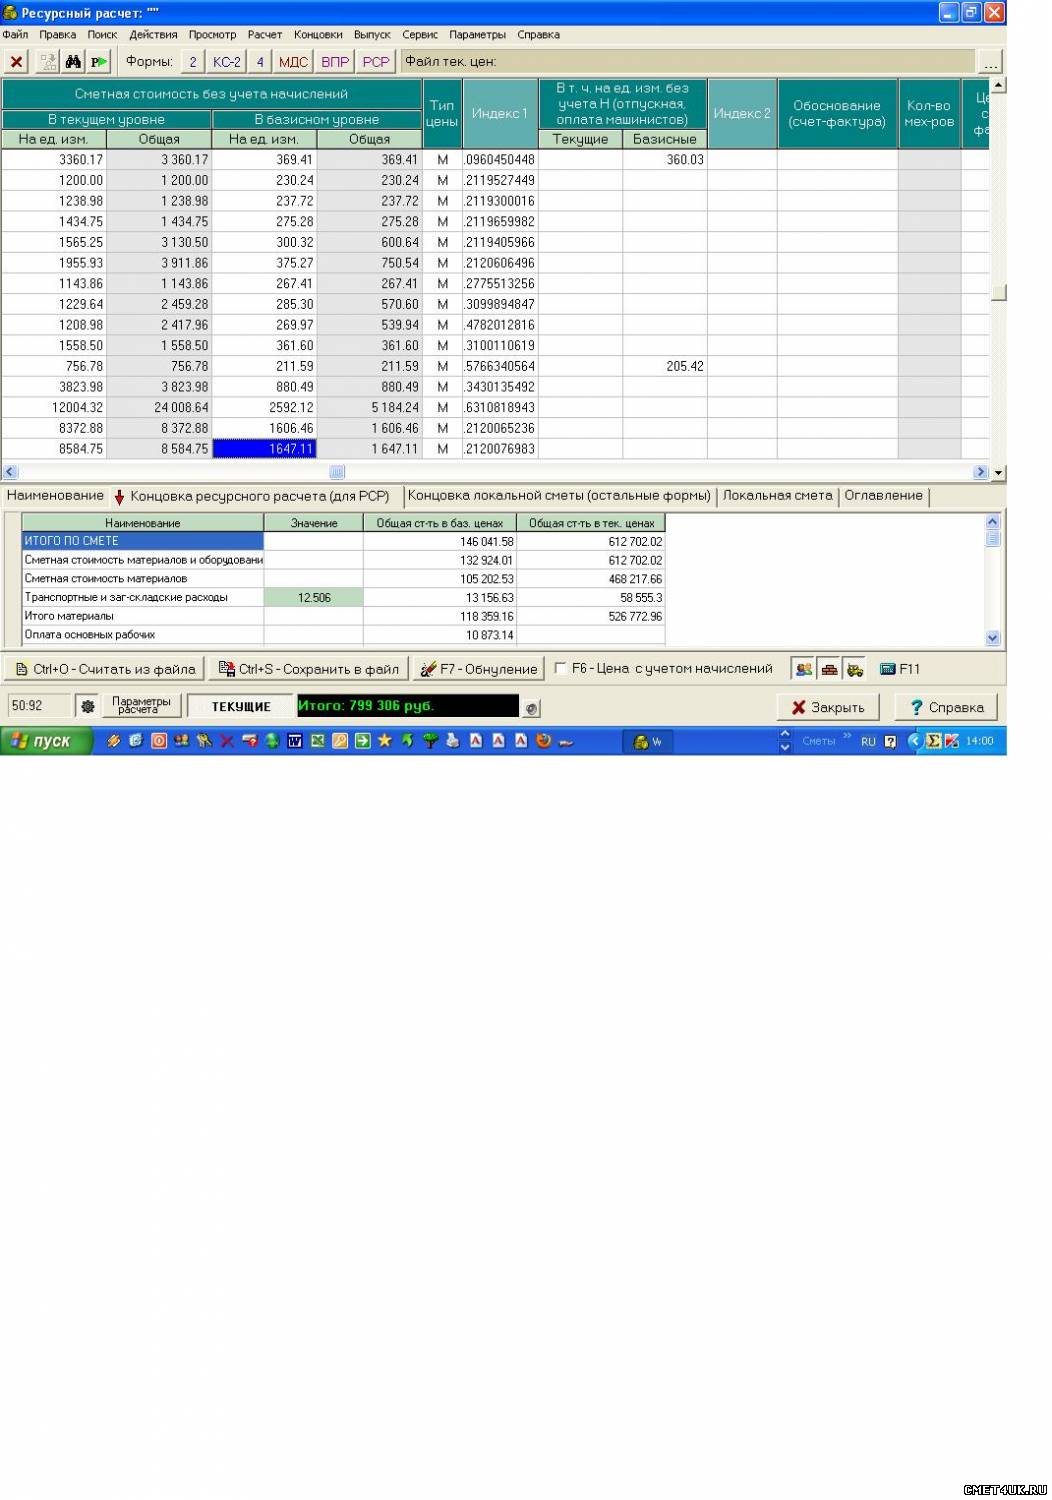
Task: Click the Word icon in quick launch
Action: coord(295,741)
